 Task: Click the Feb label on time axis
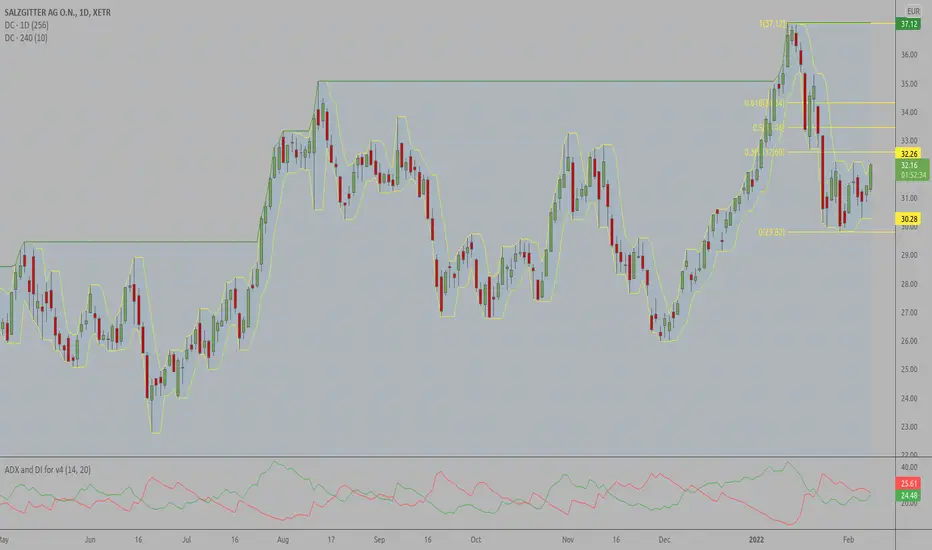click(848, 540)
